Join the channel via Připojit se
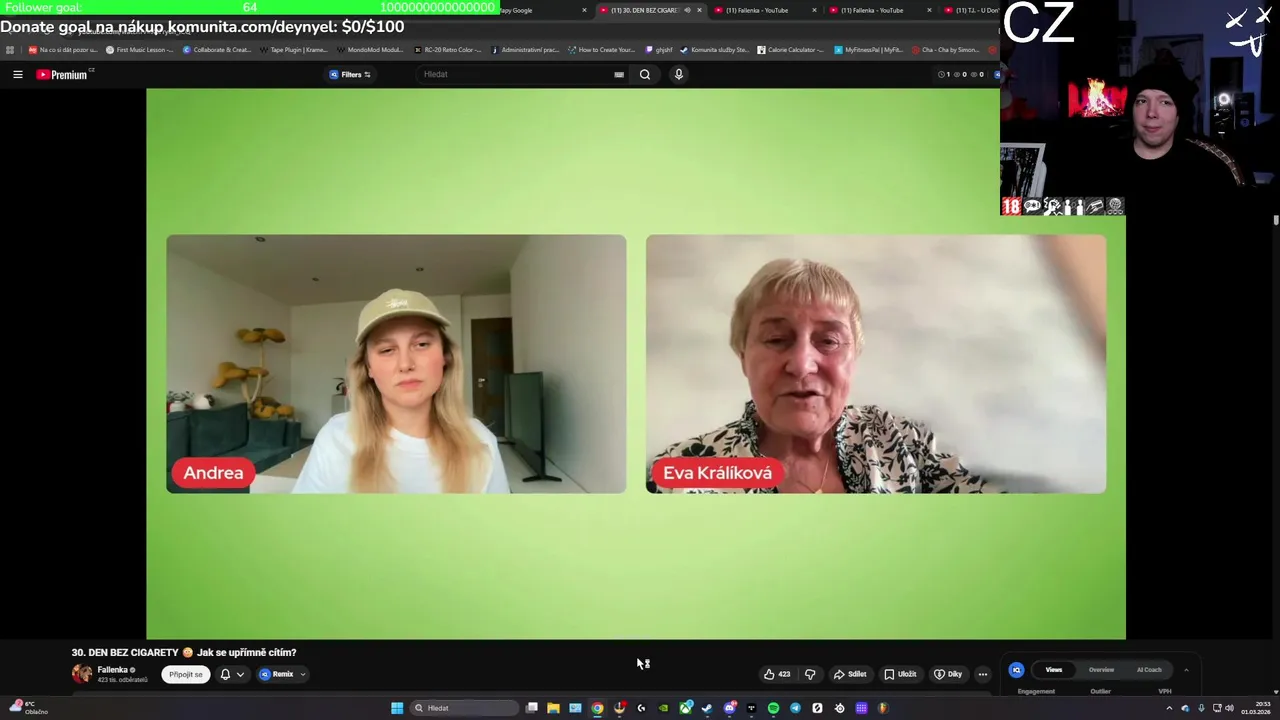Image resolution: width=1280 pixels, height=720 pixels. tap(186, 674)
